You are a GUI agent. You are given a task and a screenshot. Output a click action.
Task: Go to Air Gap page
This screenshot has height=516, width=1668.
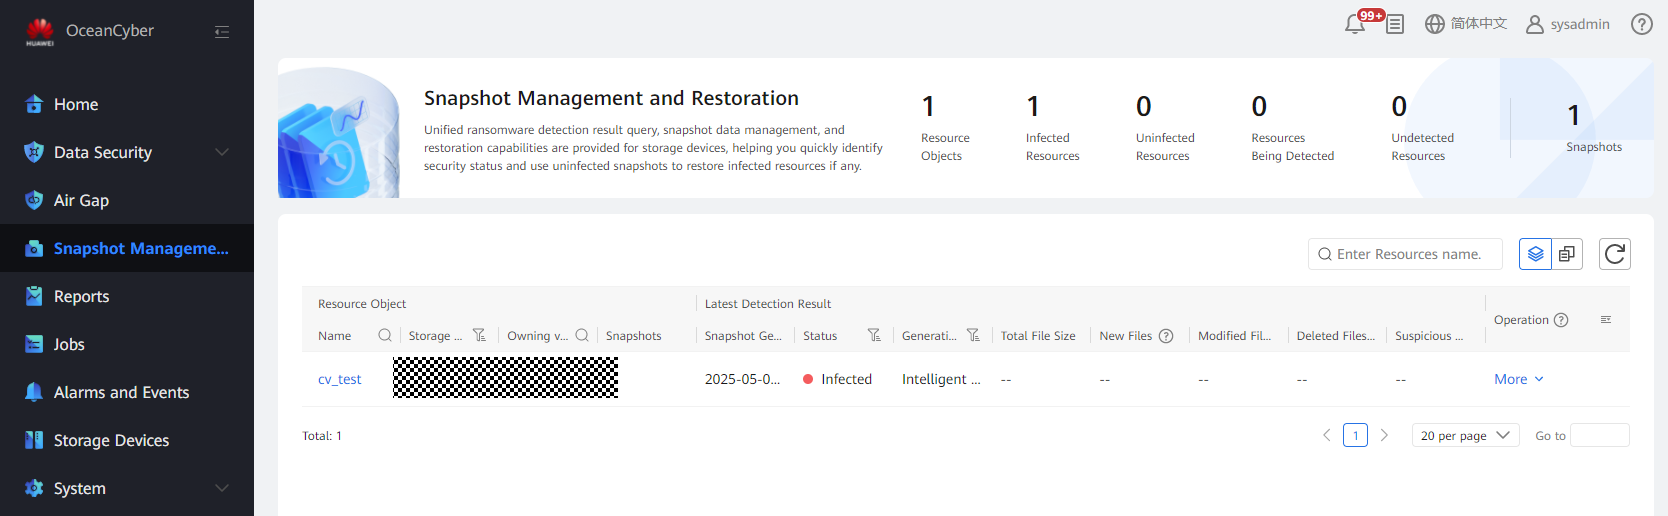[81, 200]
